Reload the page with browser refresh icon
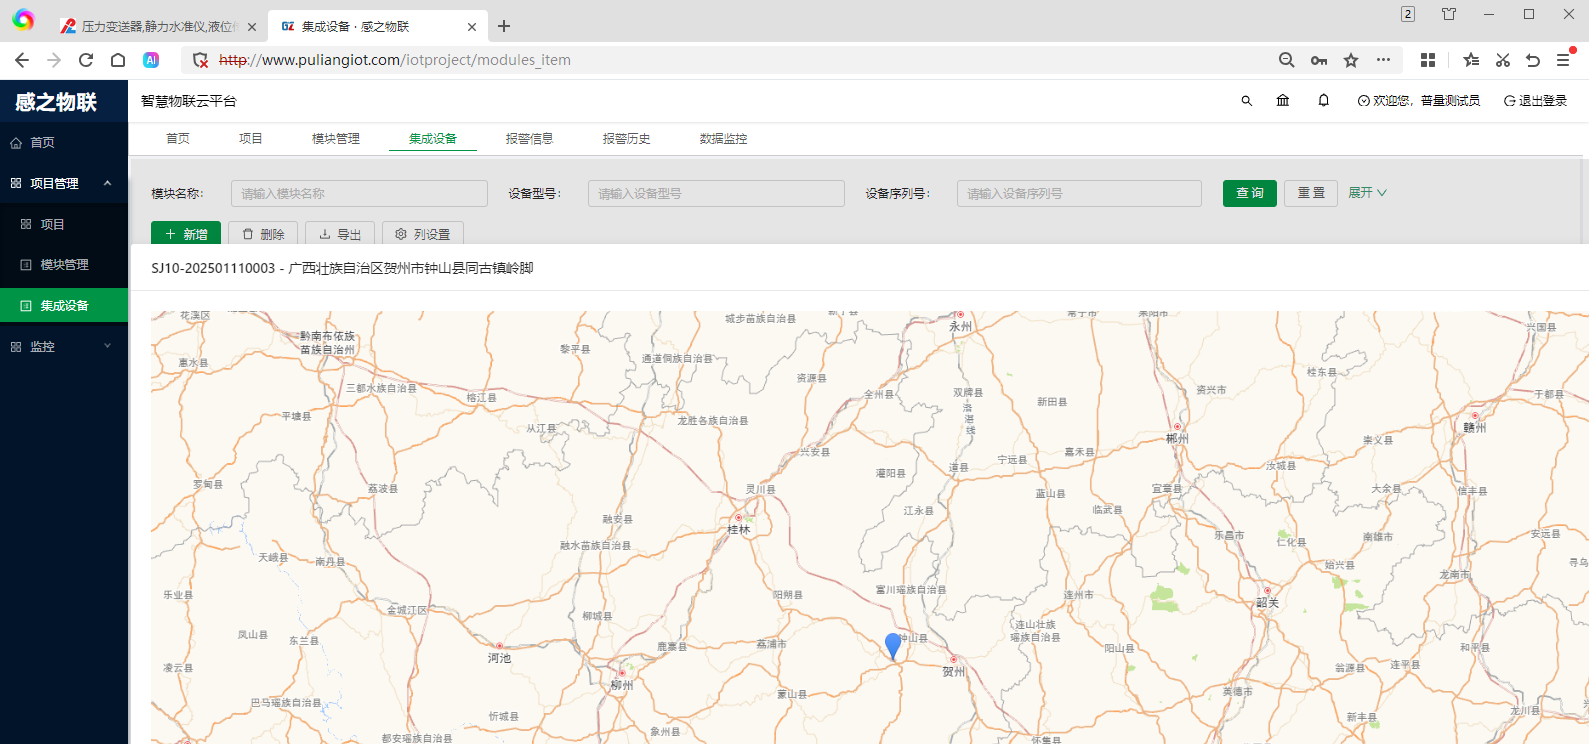The width and height of the screenshot is (1589, 744). (86, 60)
